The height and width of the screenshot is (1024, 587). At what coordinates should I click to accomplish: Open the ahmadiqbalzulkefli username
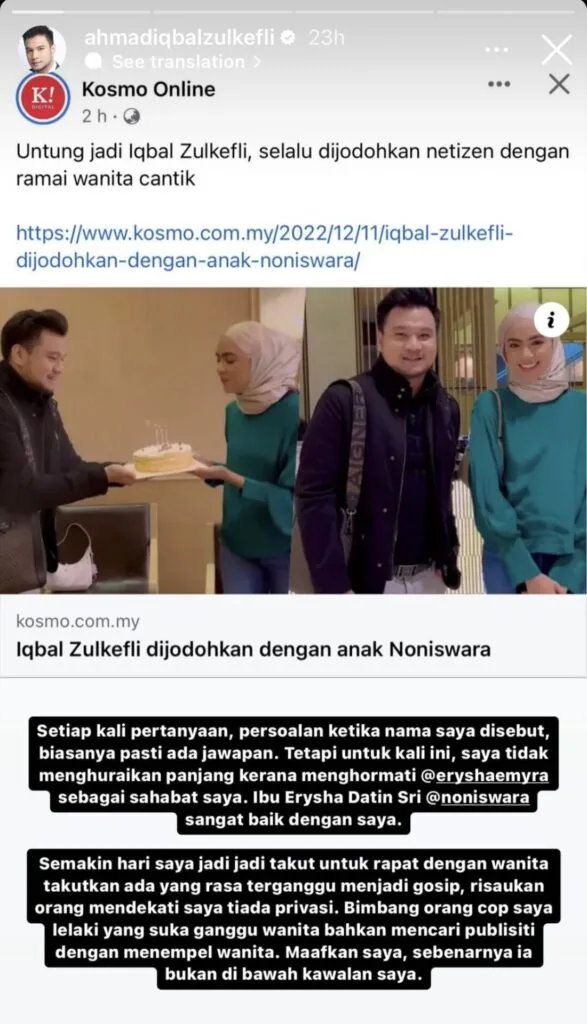tap(180, 38)
